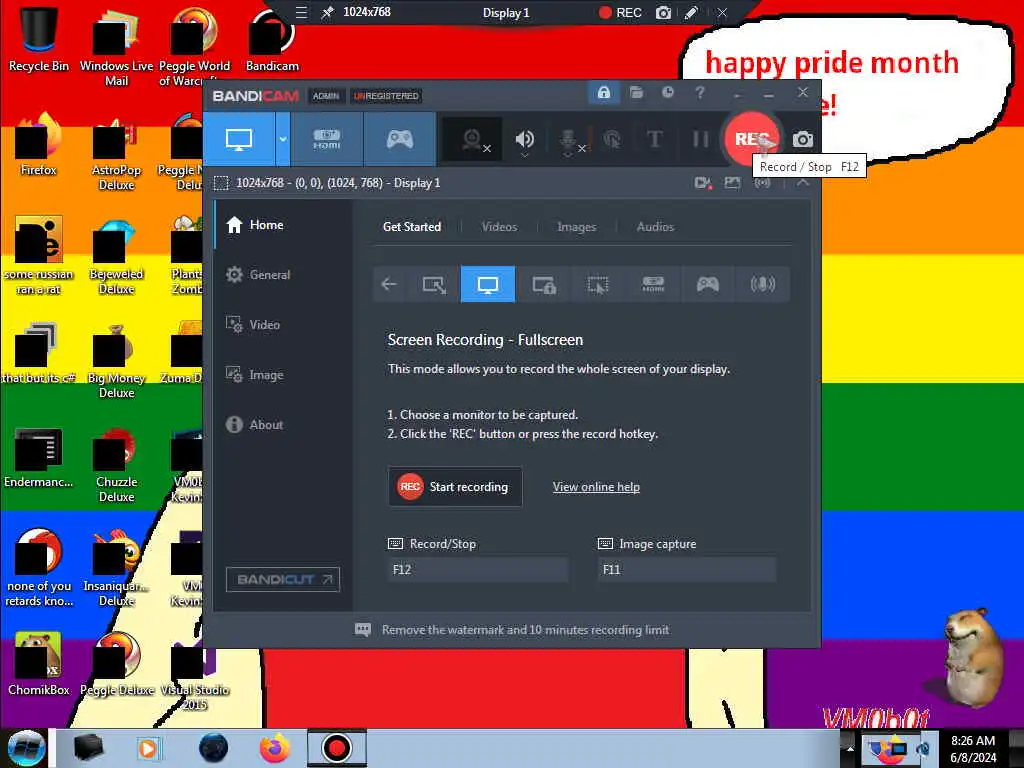Click video record icon in status bar
The image size is (1024, 768).
tap(703, 184)
